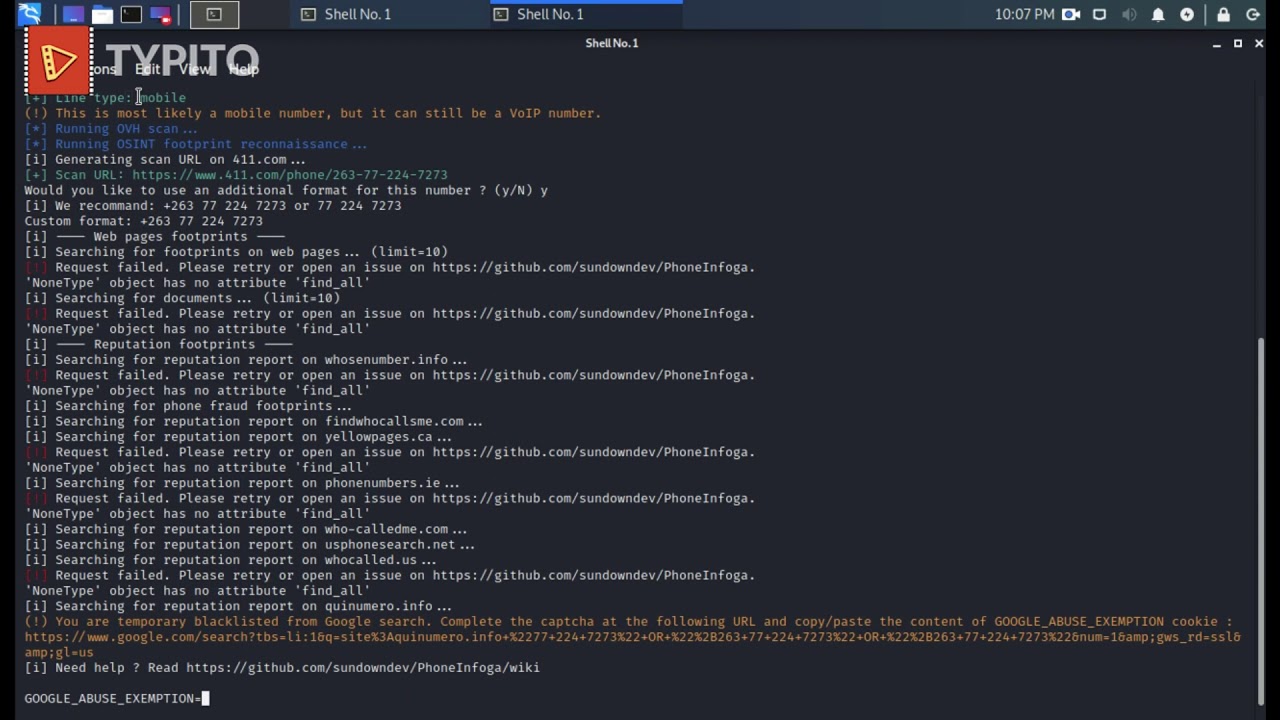Click the quinumero.info reputation line
This screenshot has width=1280, height=720.
coord(238,606)
